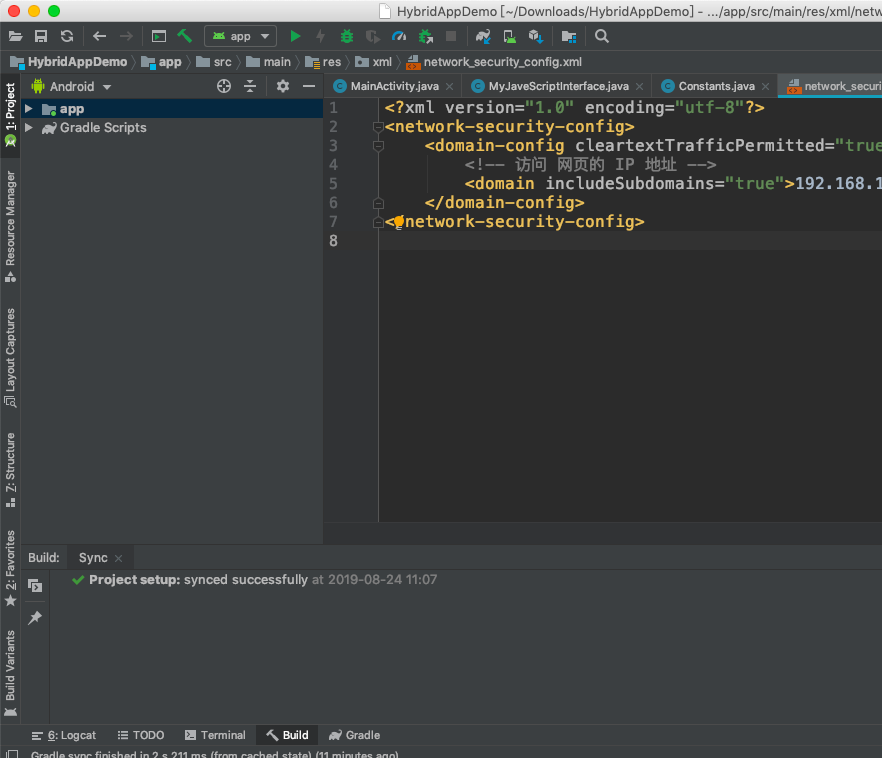Switch to MyJaveScriptInterface.java tab

[x=558, y=86]
